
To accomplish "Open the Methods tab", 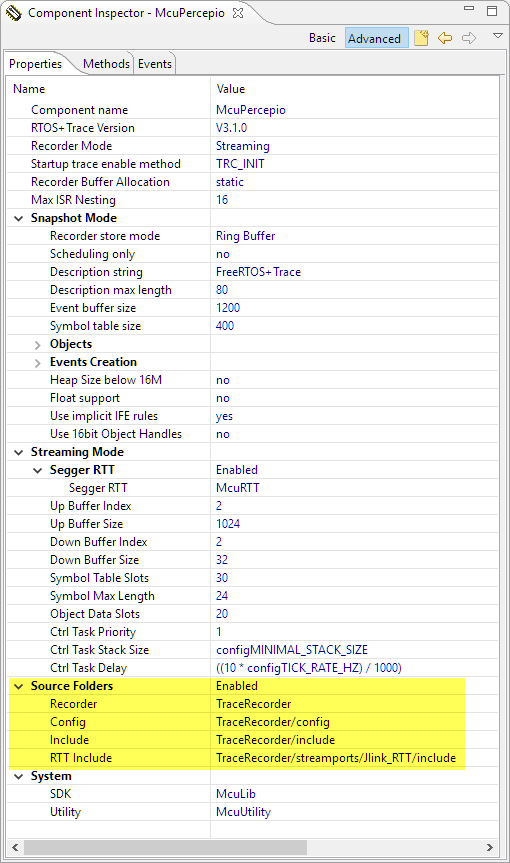I will [106, 64].
